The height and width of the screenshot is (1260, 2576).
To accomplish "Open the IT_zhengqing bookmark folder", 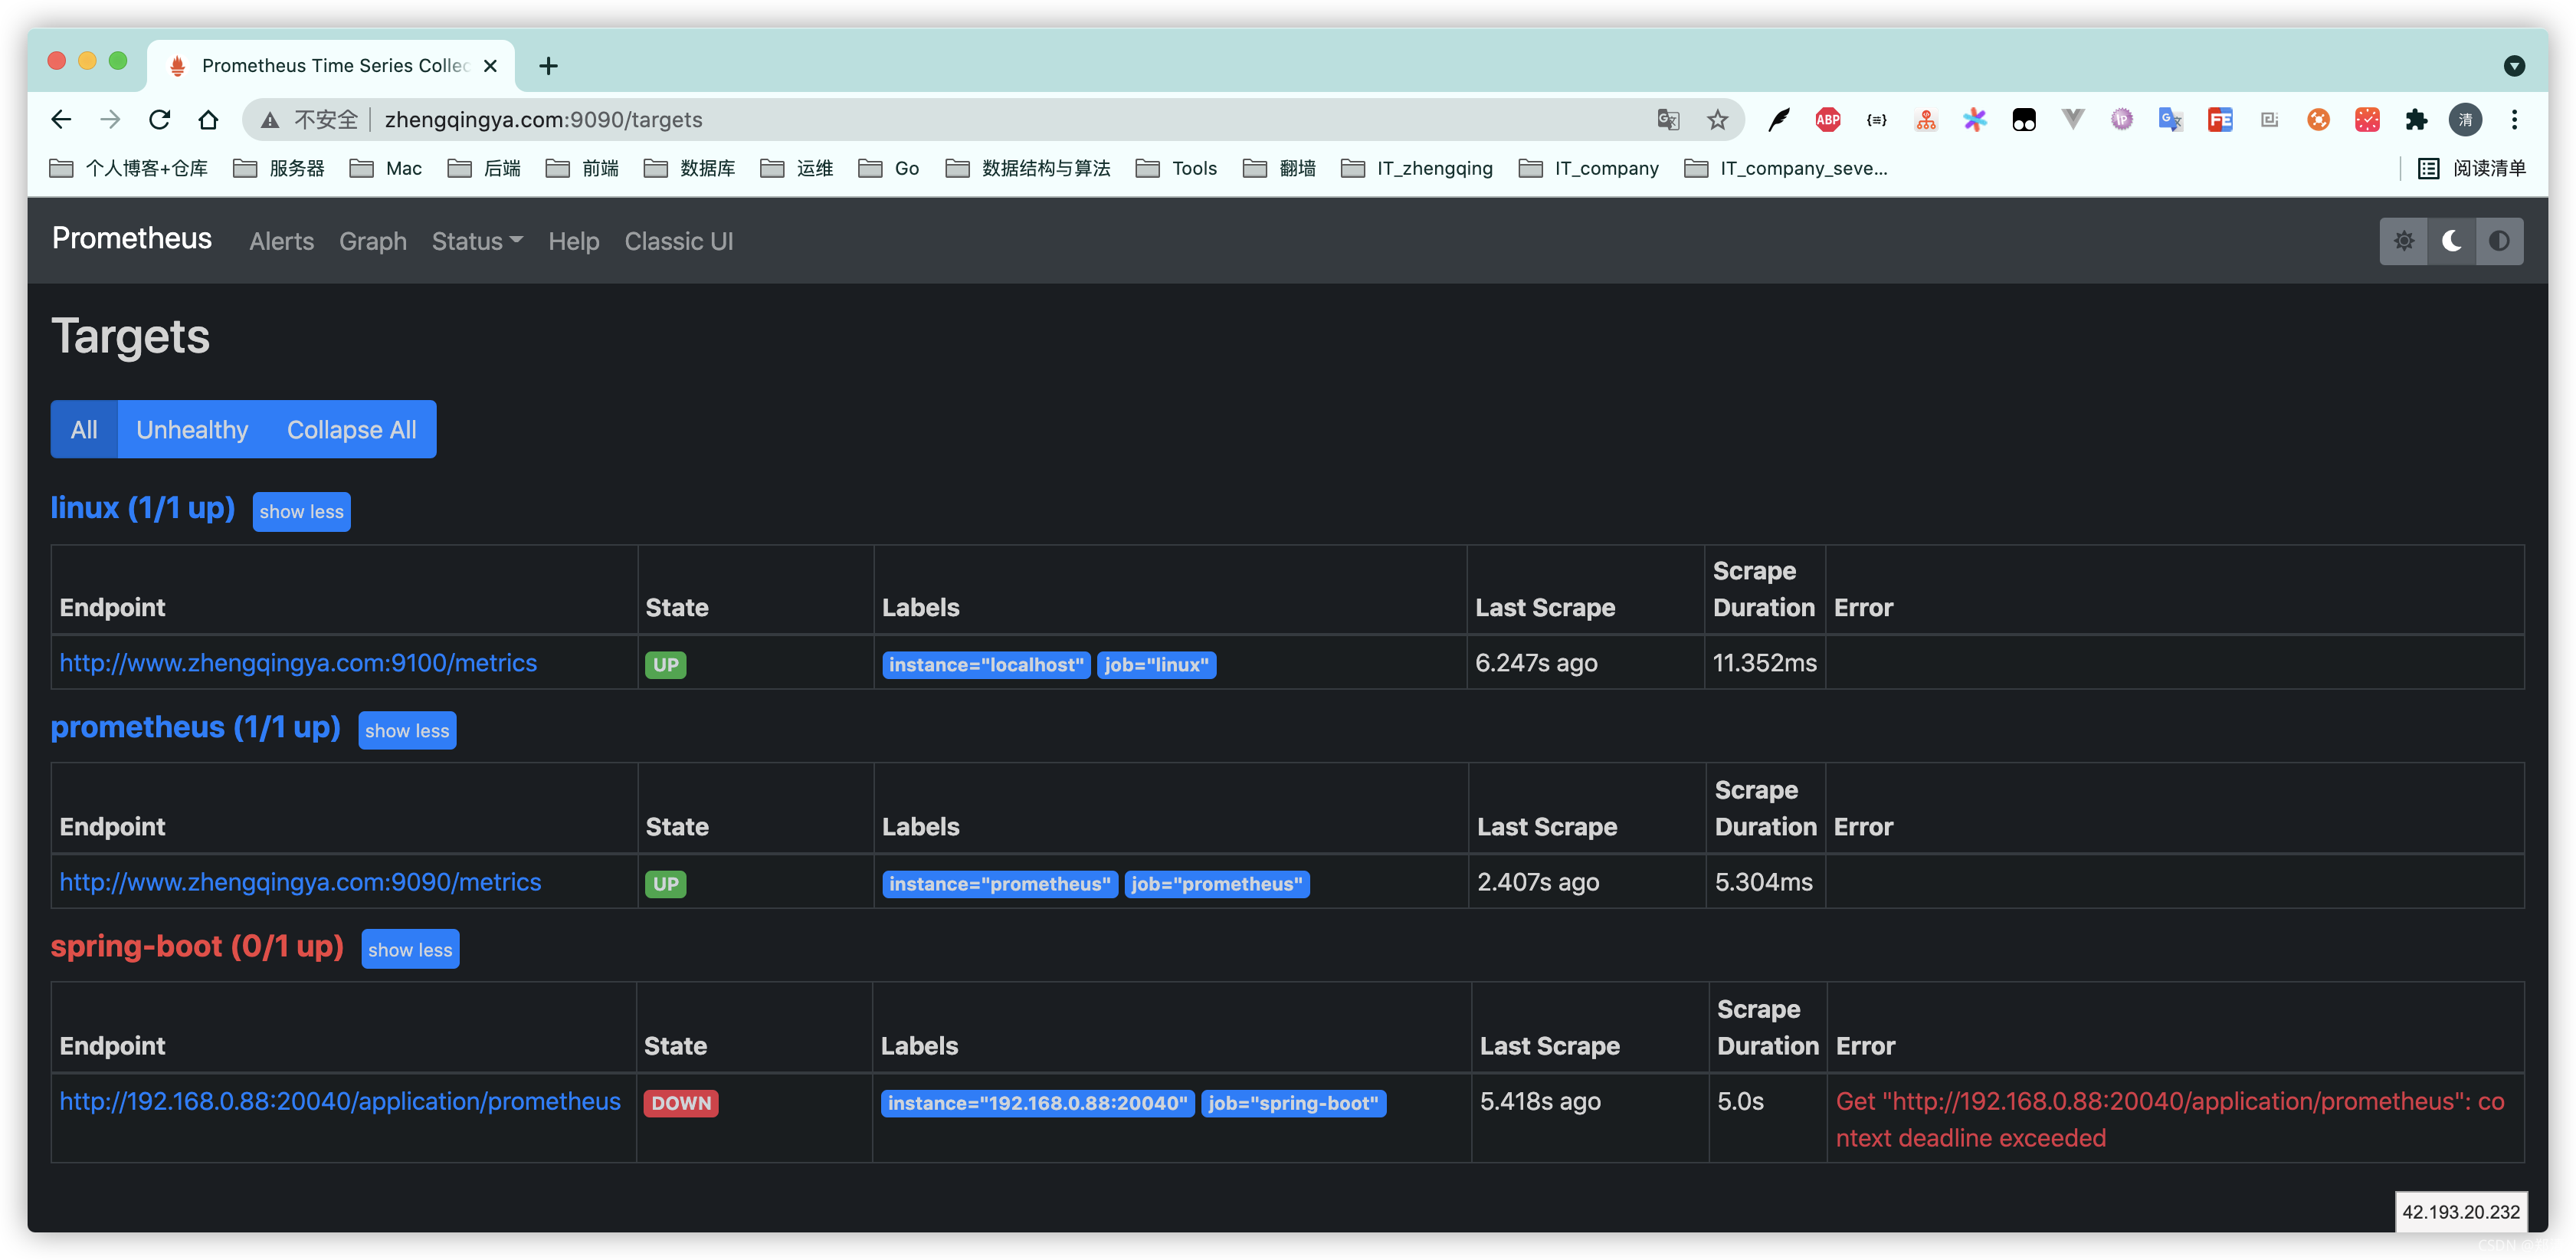I will click(x=1417, y=168).
